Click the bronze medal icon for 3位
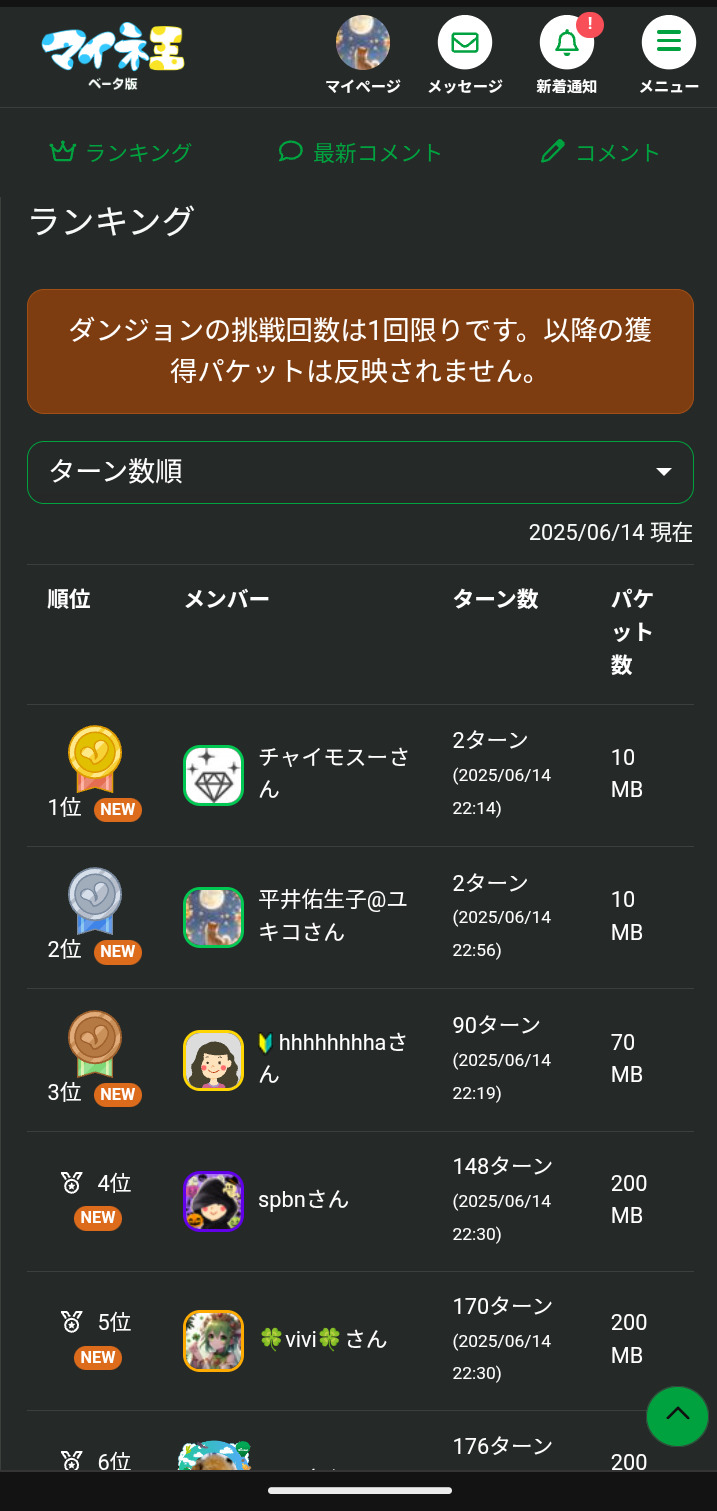 pyautogui.click(x=95, y=1043)
